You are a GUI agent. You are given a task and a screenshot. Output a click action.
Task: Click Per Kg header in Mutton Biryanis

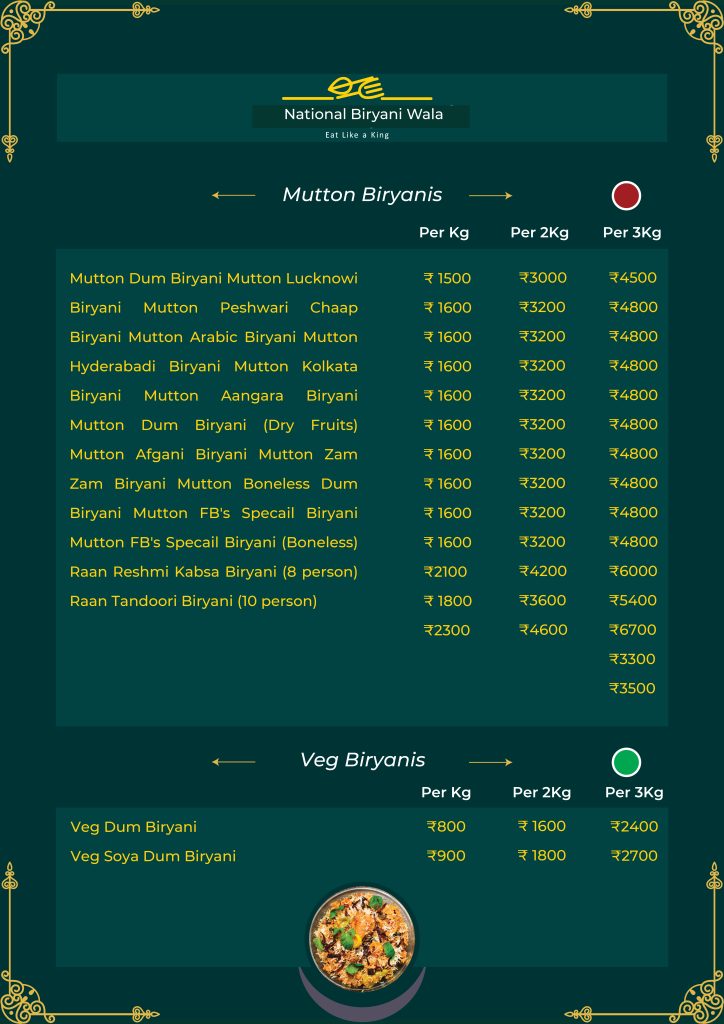click(x=444, y=233)
